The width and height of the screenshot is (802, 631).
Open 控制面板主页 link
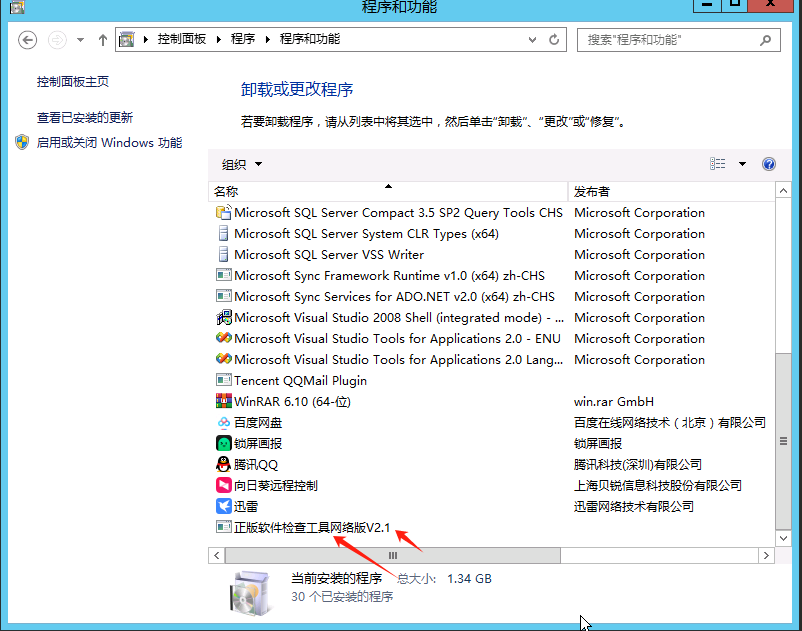point(73,82)
